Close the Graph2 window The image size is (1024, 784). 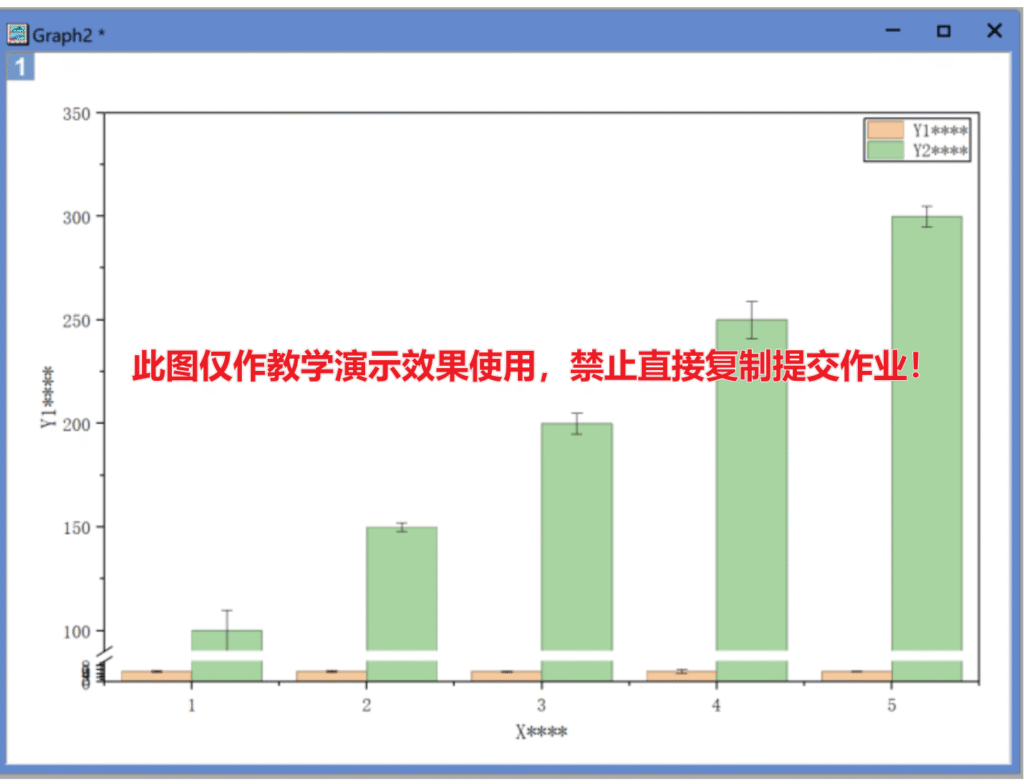click(x=994, y=32)
